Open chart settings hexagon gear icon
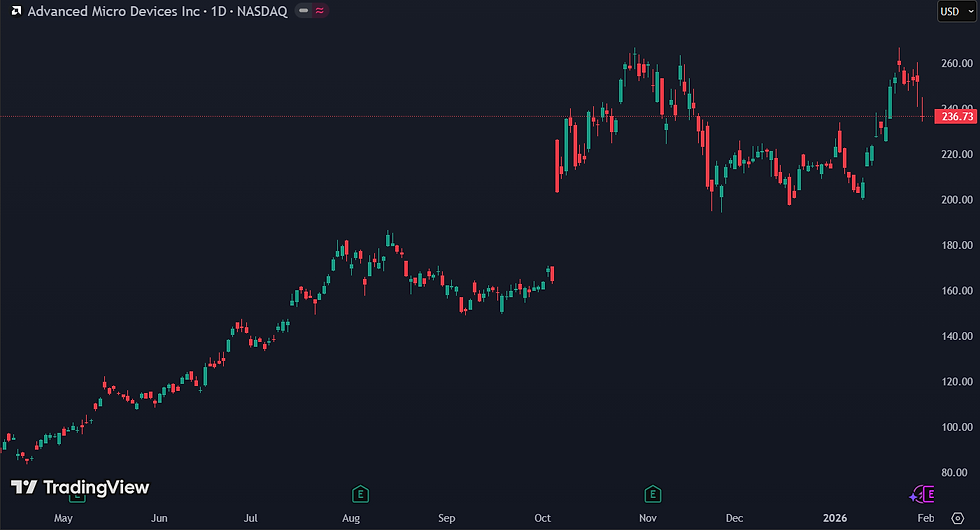The height and width of the screenshot is (530, 980). click(958, 518)
